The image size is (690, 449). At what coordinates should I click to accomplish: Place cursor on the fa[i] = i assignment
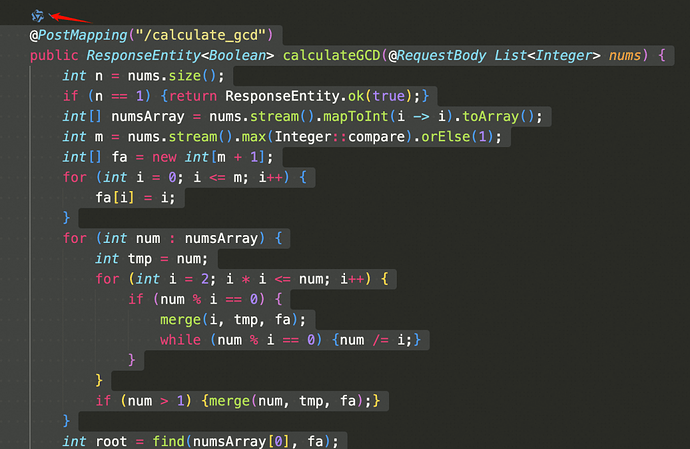click(130, 197)
